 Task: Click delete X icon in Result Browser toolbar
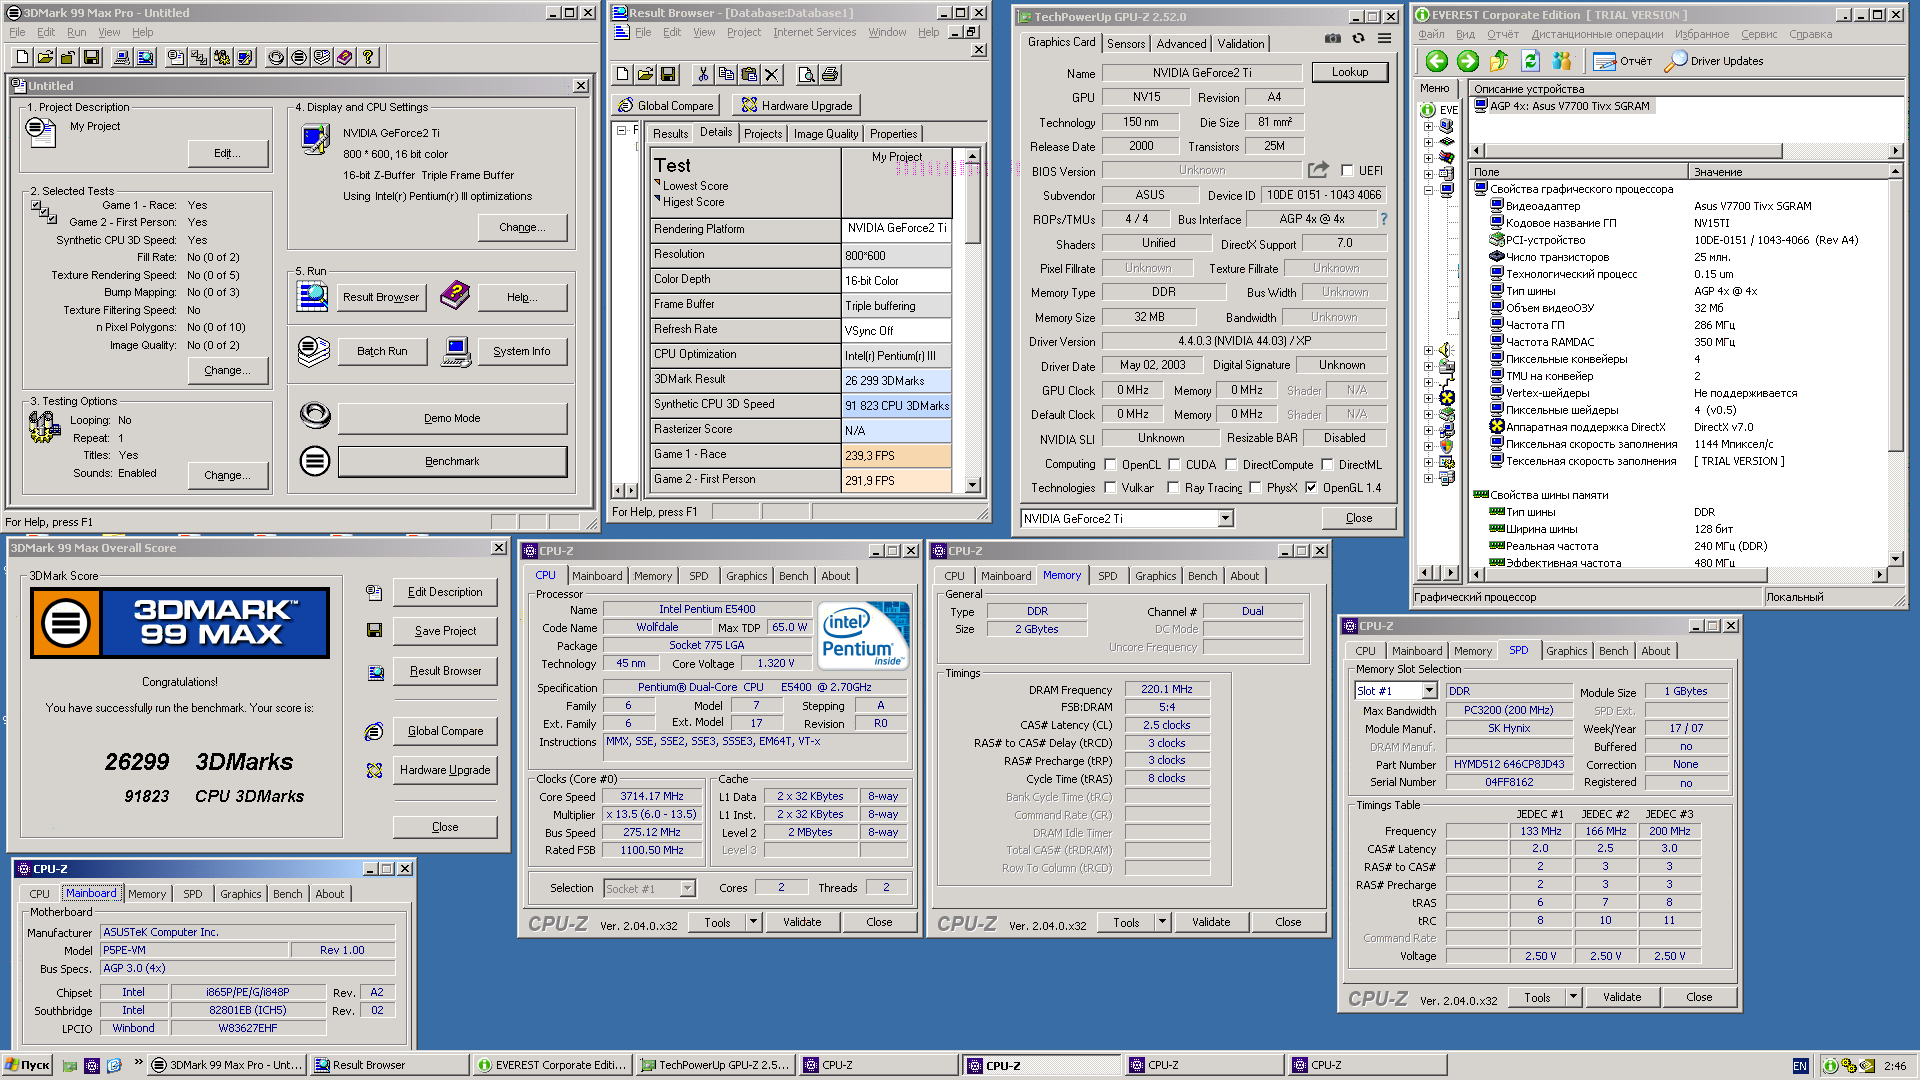772,74
